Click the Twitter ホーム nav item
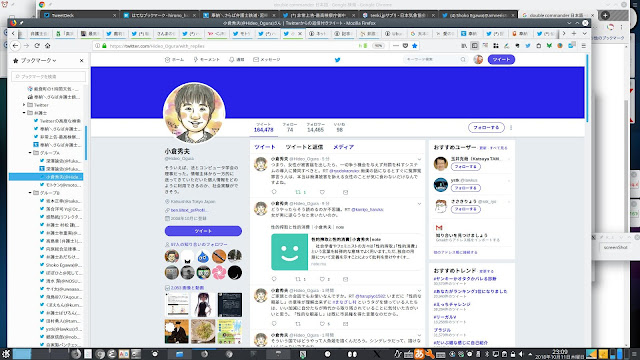 pos(174,60)
